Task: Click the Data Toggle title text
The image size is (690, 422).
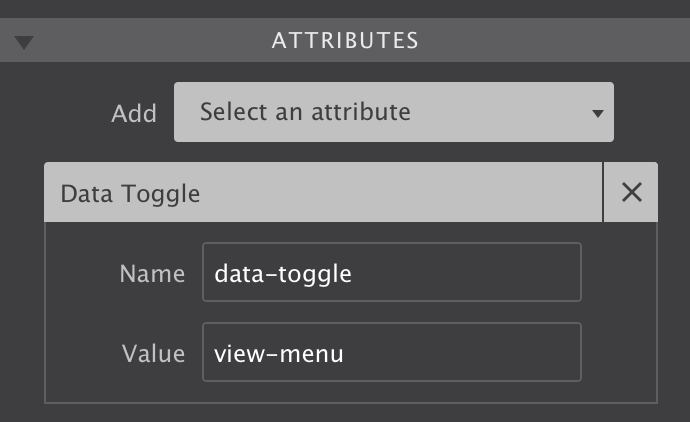Action: 130,194
